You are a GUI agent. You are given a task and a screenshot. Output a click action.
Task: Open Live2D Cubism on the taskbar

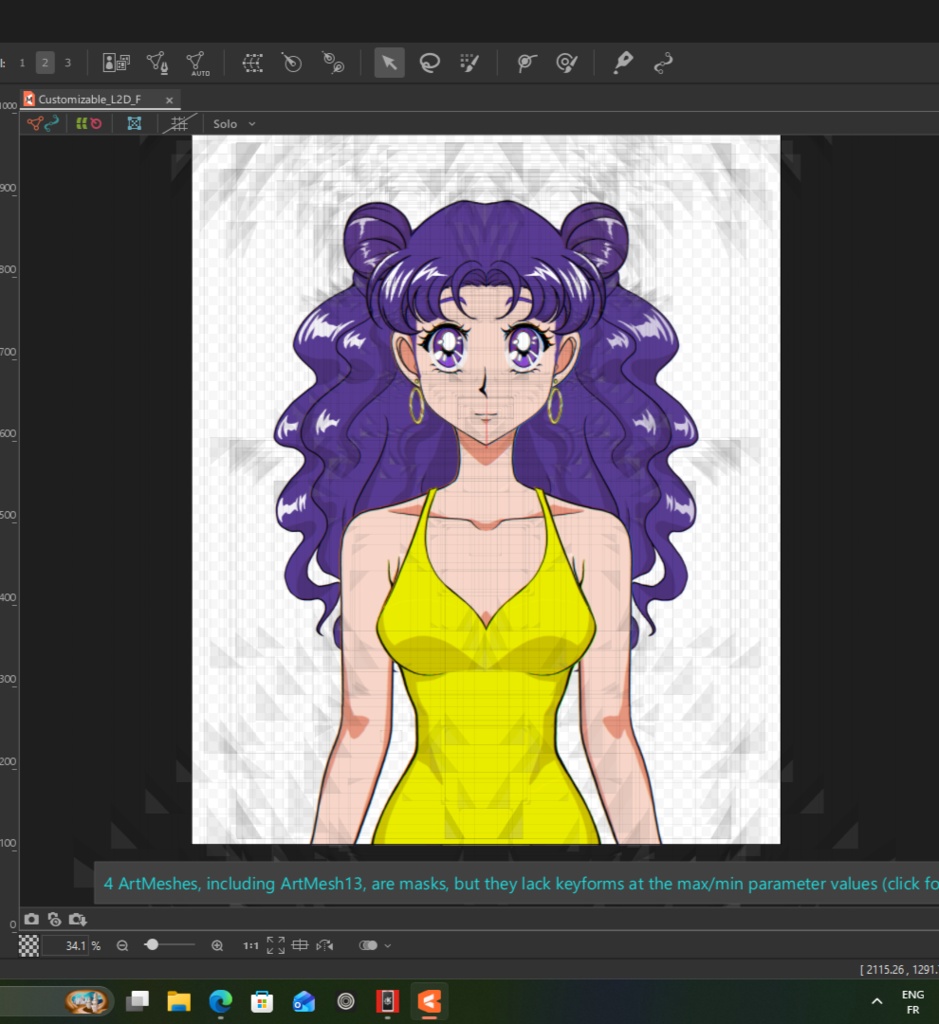429,1001
